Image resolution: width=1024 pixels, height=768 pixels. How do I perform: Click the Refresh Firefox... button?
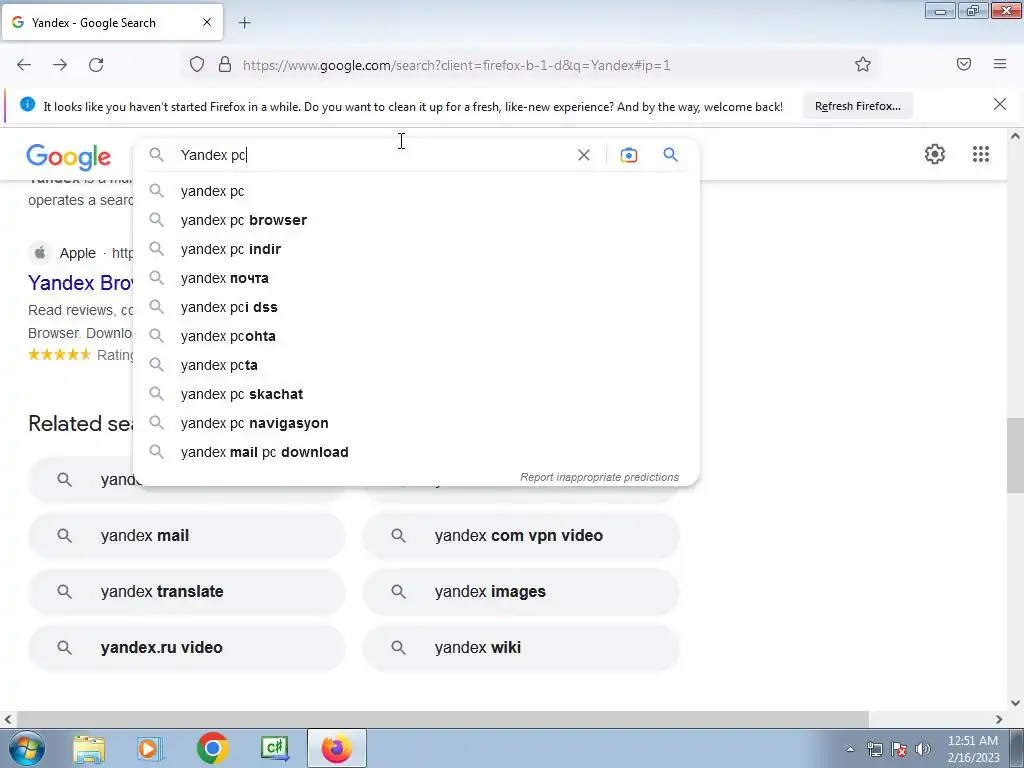(857, 106)
